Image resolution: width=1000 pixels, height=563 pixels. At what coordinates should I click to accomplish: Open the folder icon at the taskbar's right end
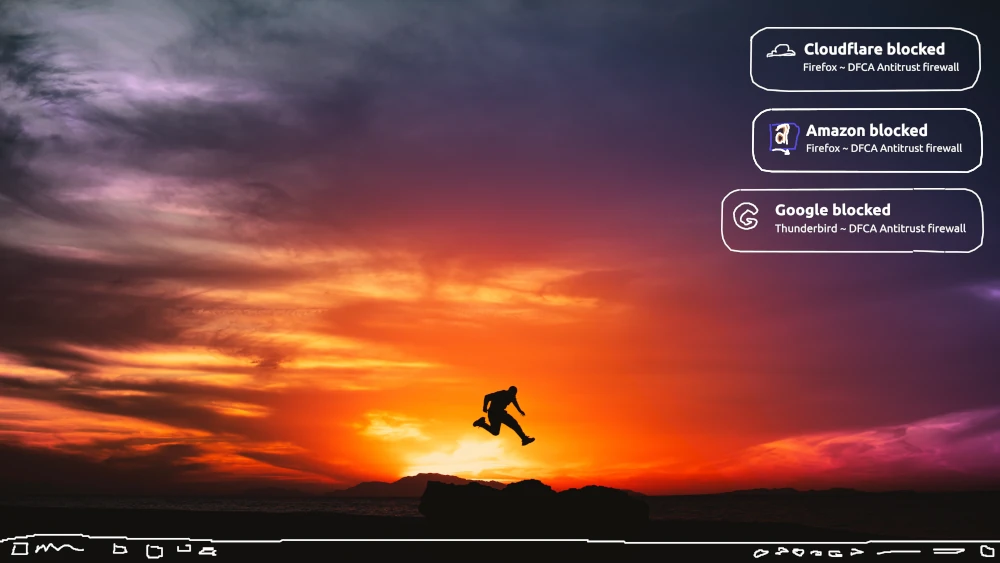pyautogui.click(x=987, y=551)
